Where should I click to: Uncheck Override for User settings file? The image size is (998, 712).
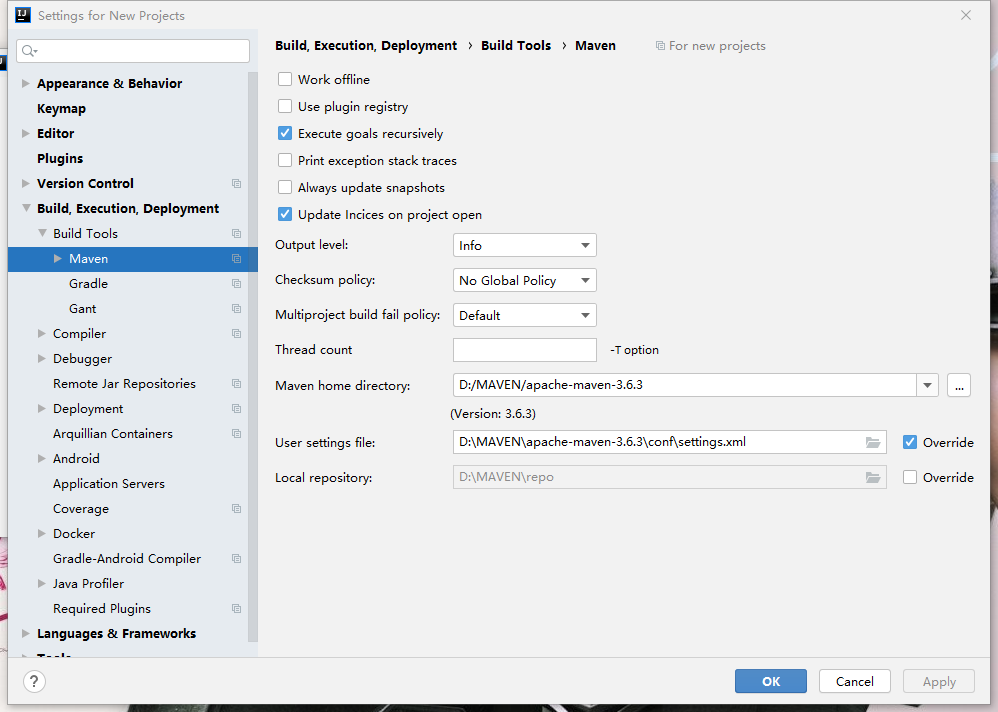click(x=910, y=442)
